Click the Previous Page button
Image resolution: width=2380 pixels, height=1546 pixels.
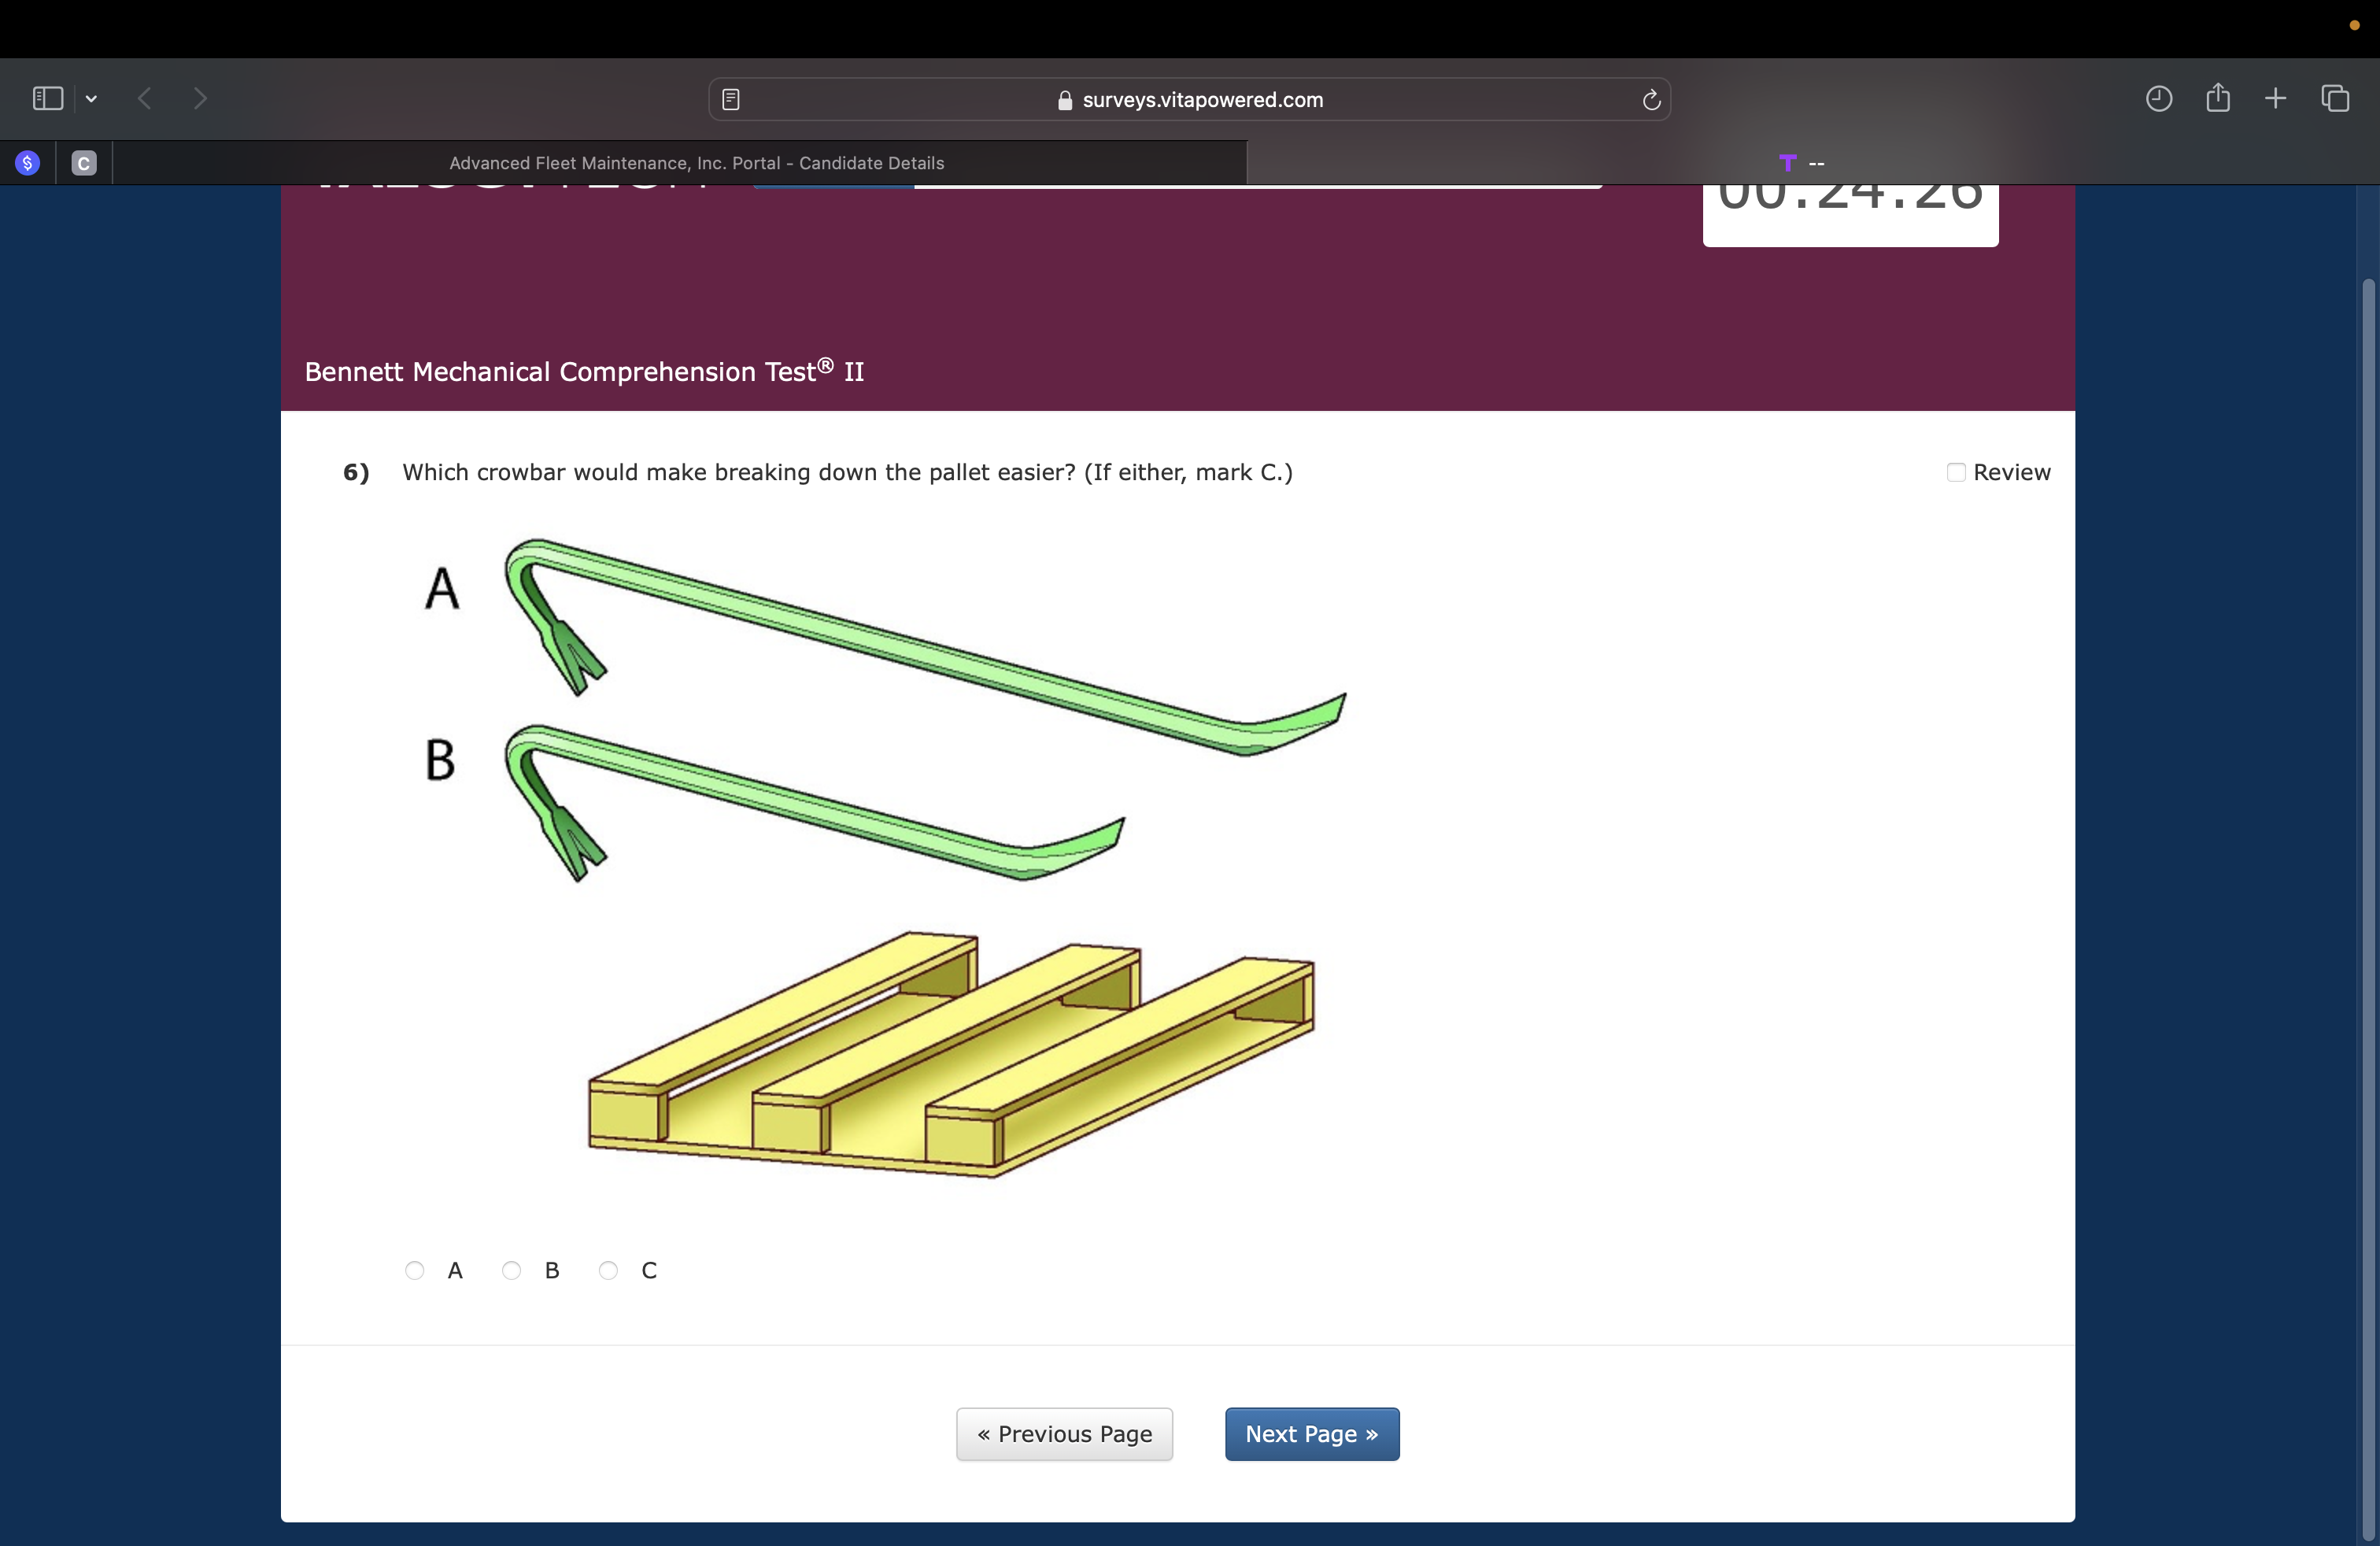click(x=1064, y=1434)
